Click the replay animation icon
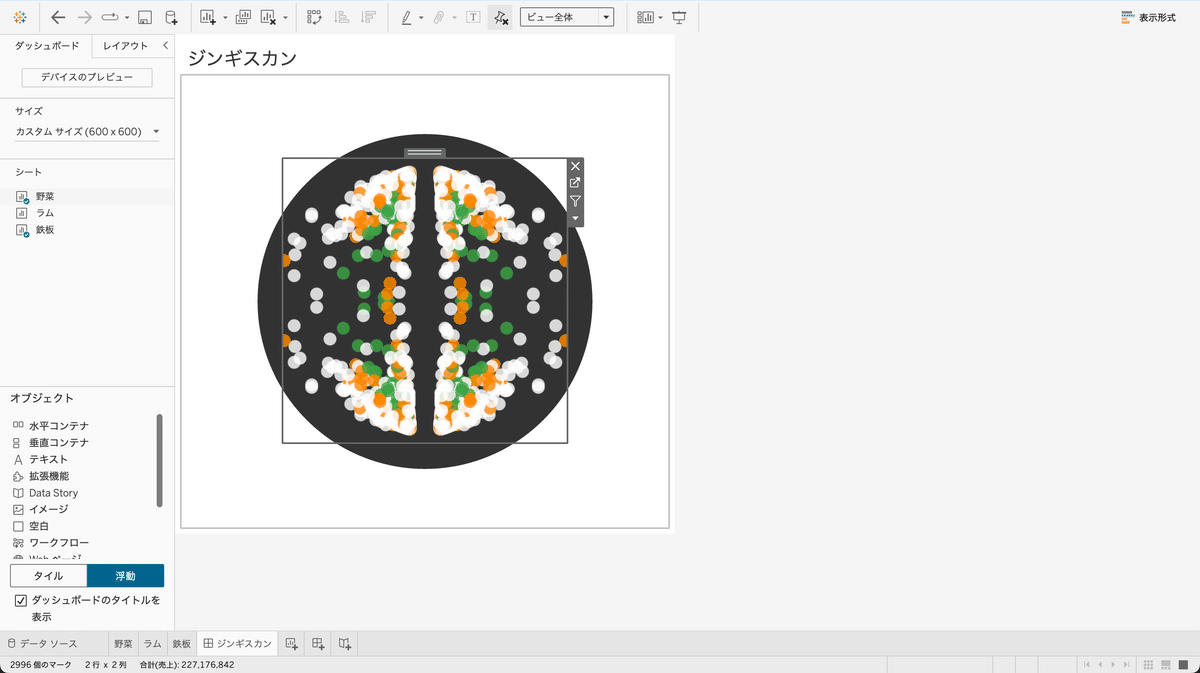This screenshot has width=1200, height=673. click(x=110, y=17)
